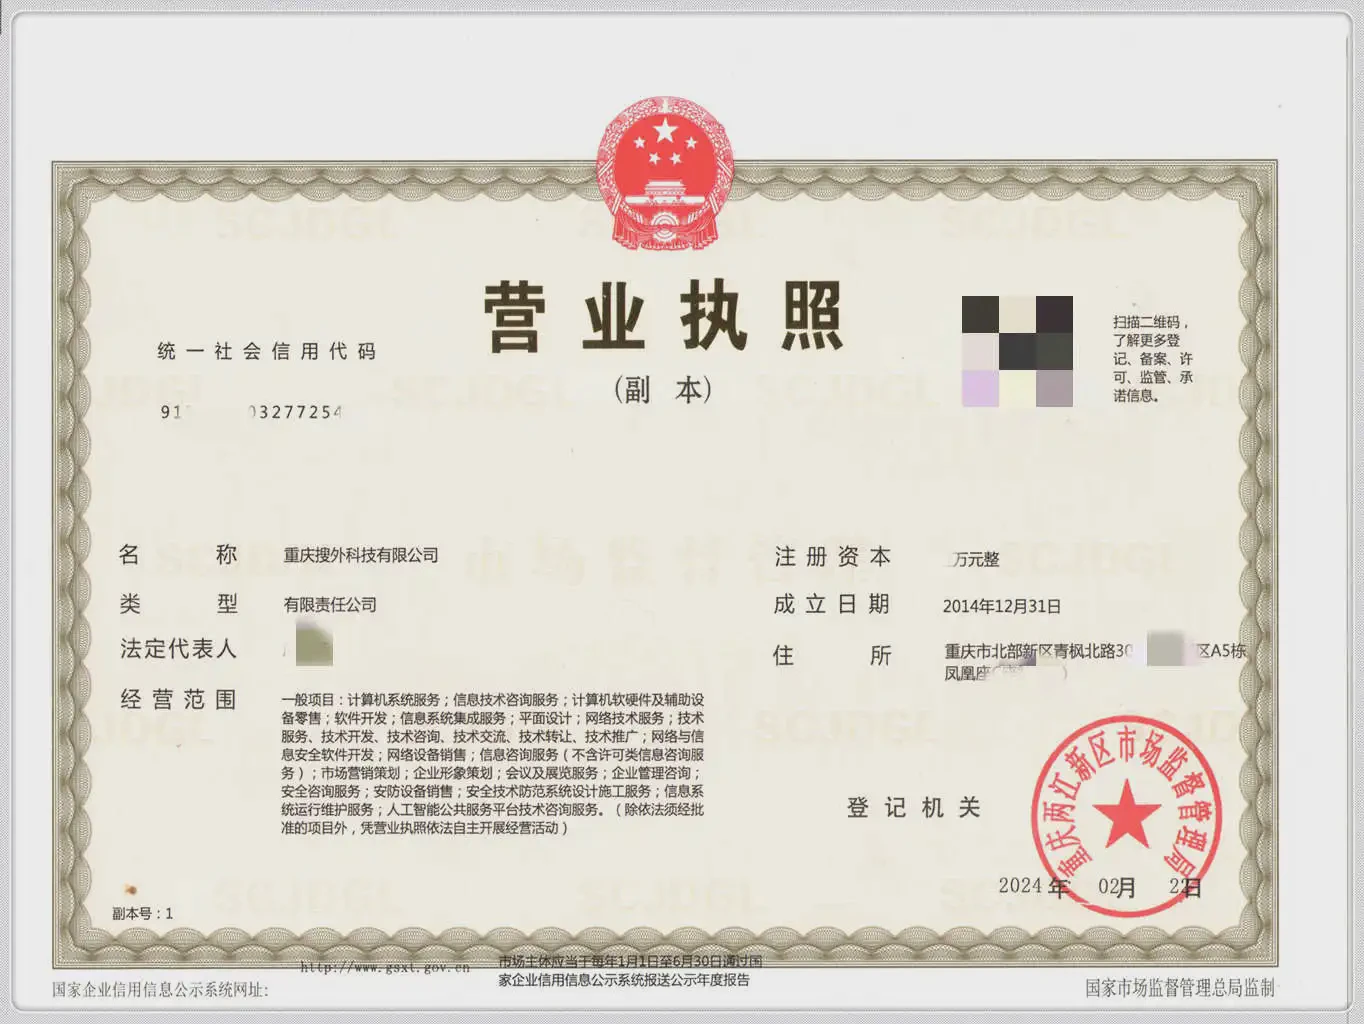Click the 营业执照 title heading
Viewport: 1364px width, 1024px height.
[664, 317]
